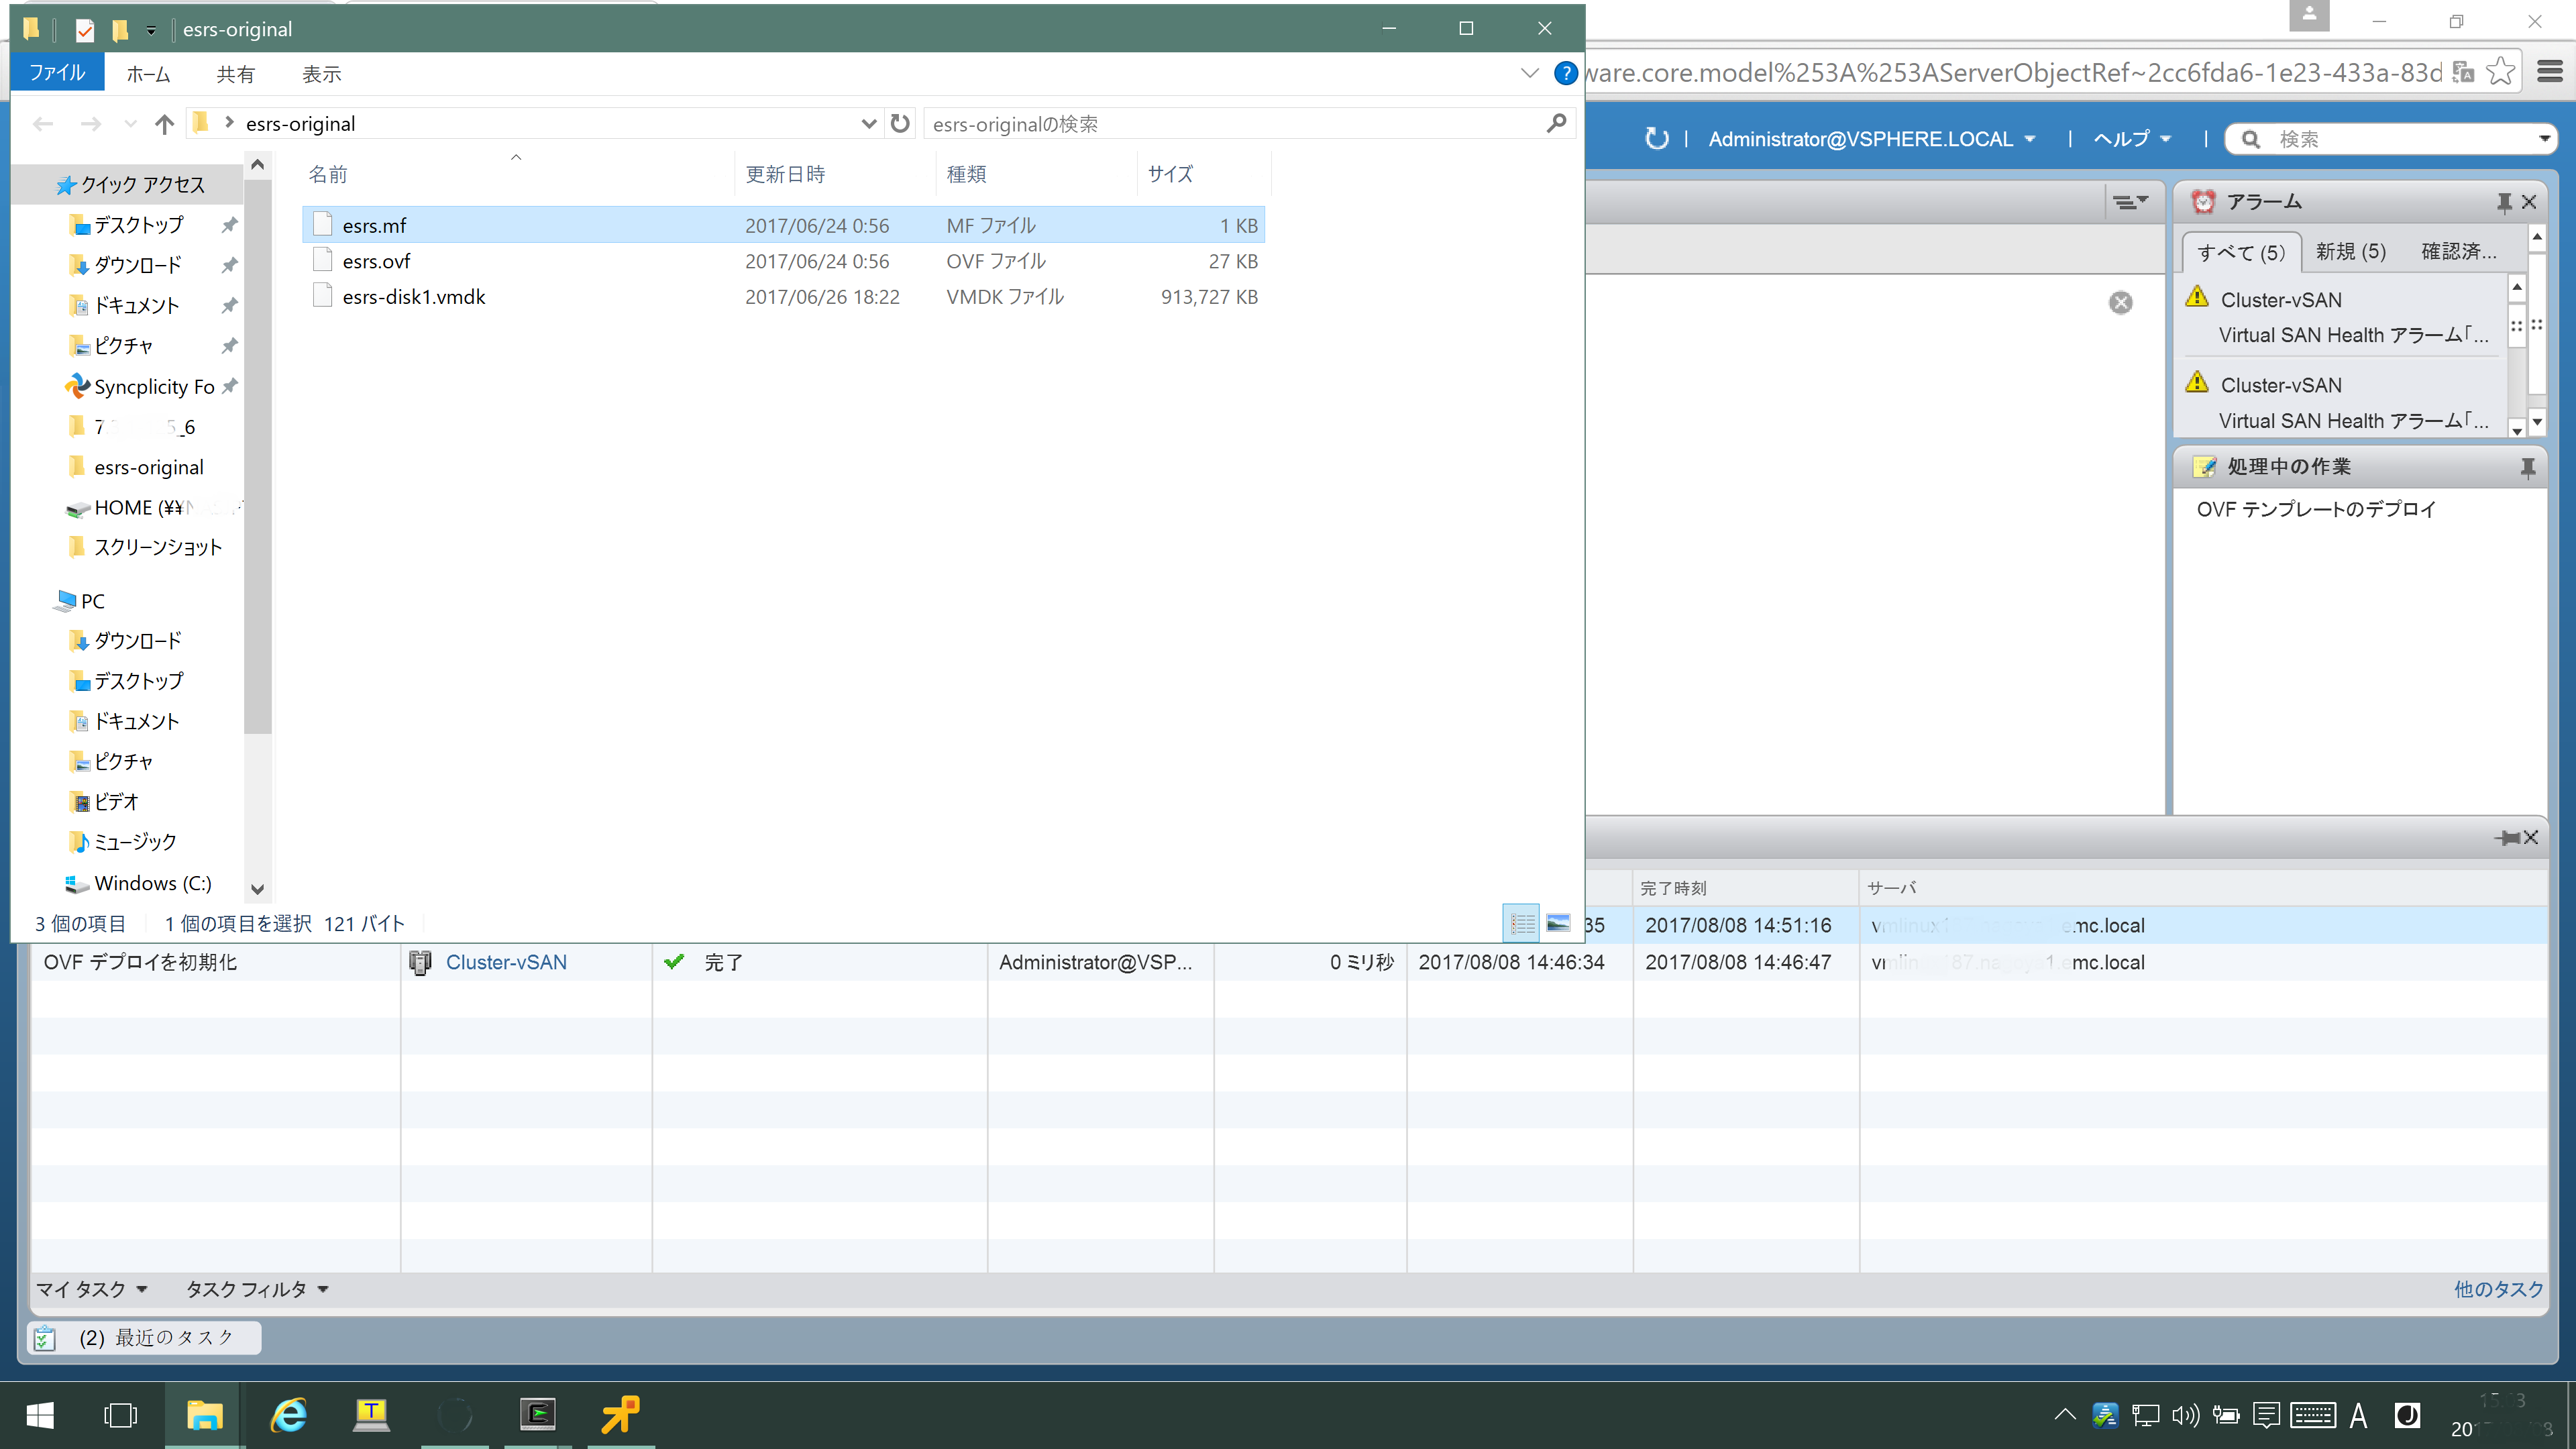Screen dimensions: 2576x1449
Task: Open the browser hamburger menu
Action: pos(2549,72)
